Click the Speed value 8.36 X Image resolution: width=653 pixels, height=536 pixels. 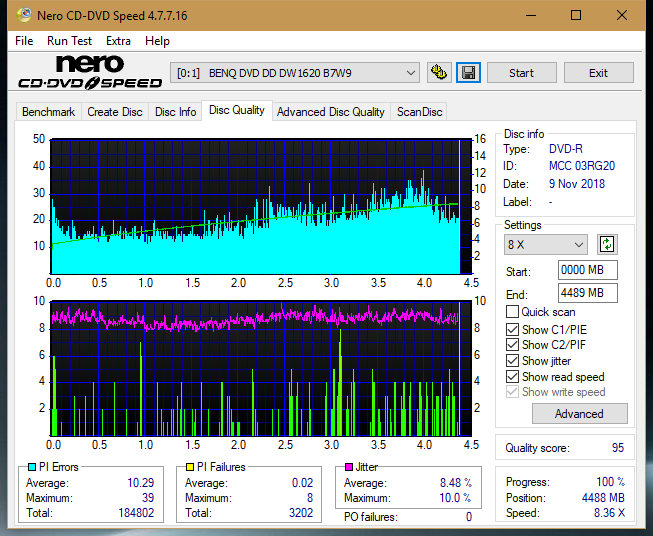[609, 513]
